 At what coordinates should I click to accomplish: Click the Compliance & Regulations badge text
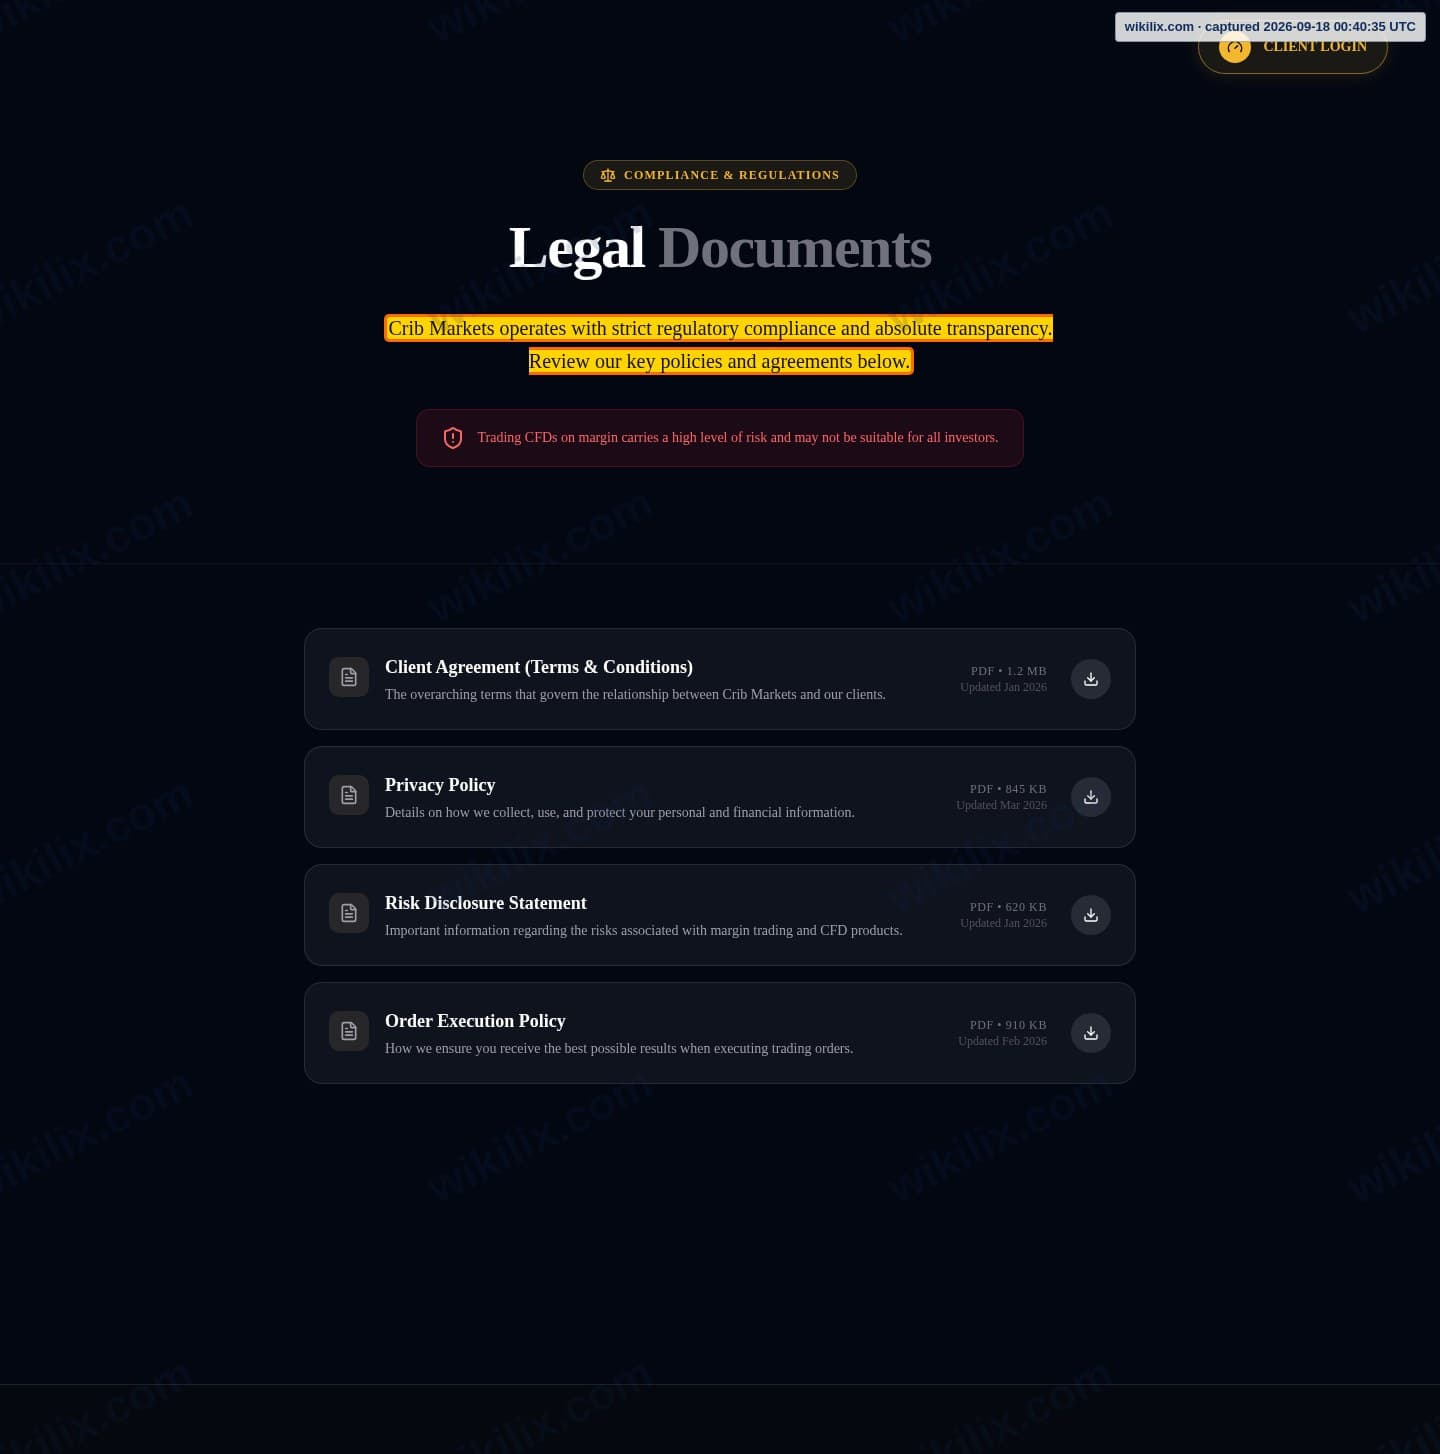732,175
